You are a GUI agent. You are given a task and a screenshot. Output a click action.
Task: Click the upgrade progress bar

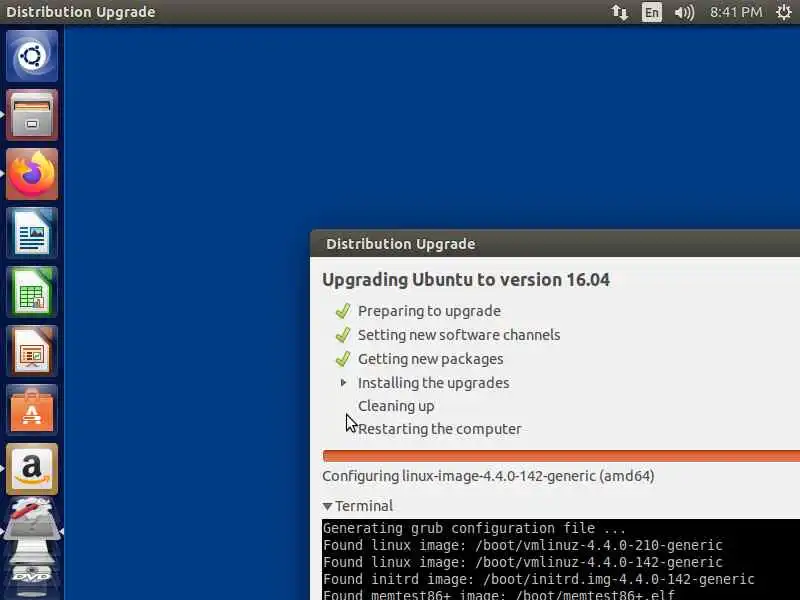coord(561,456)
